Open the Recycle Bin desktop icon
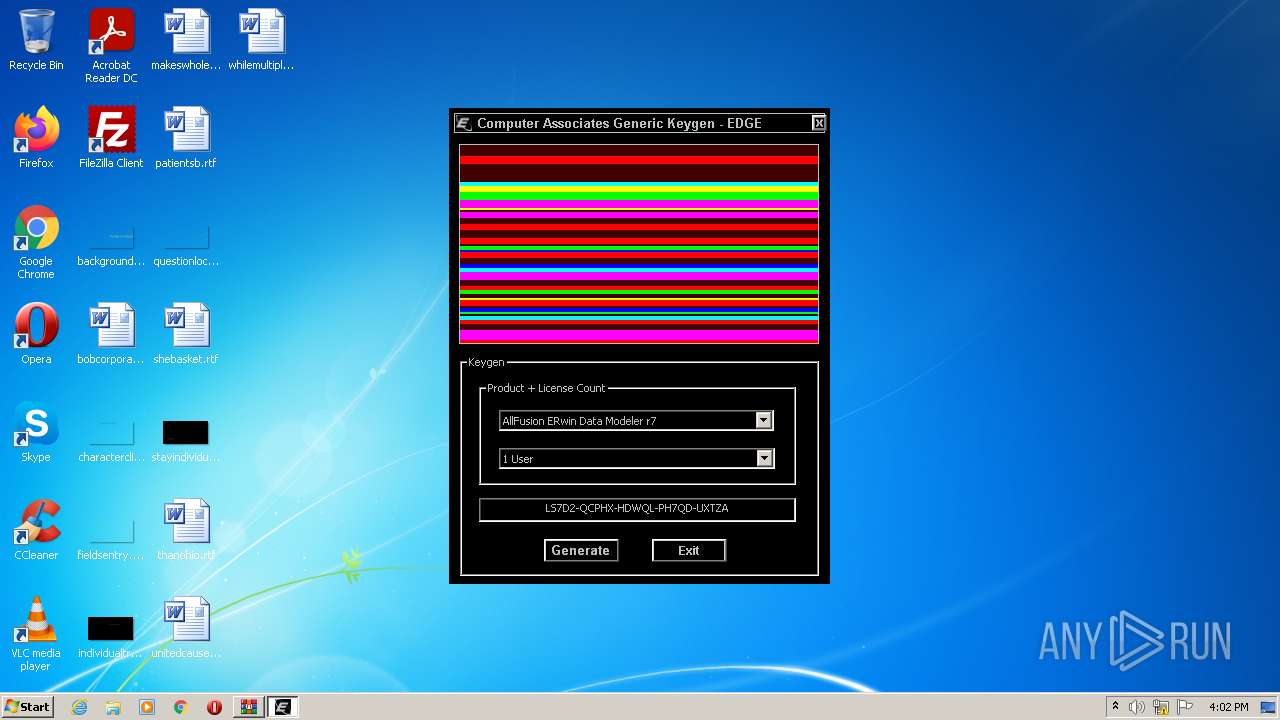 tap(36, 40)
